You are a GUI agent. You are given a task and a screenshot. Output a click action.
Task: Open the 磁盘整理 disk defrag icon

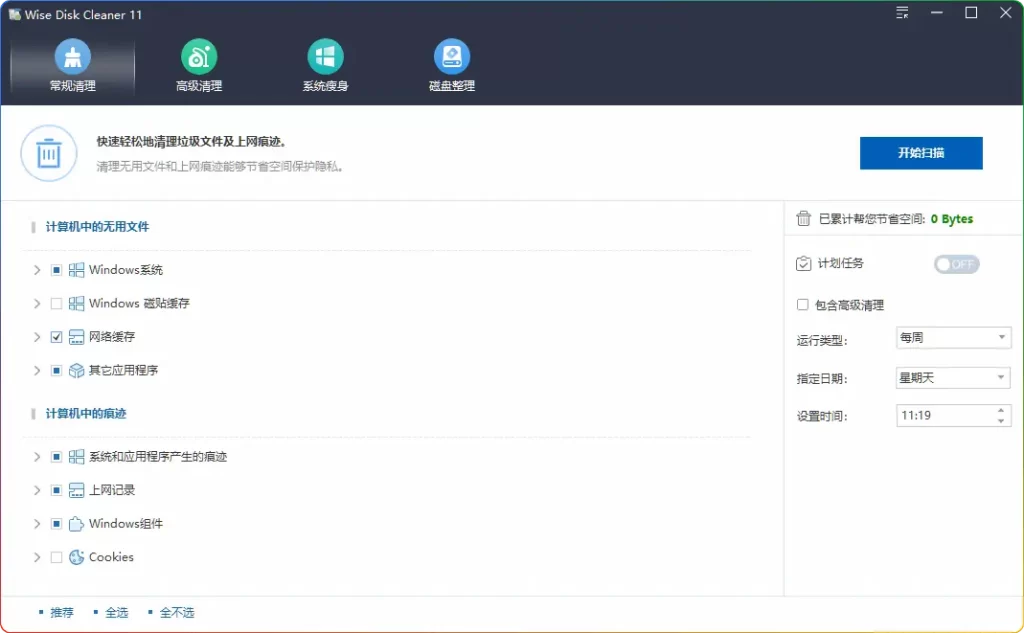click(452, 57)
